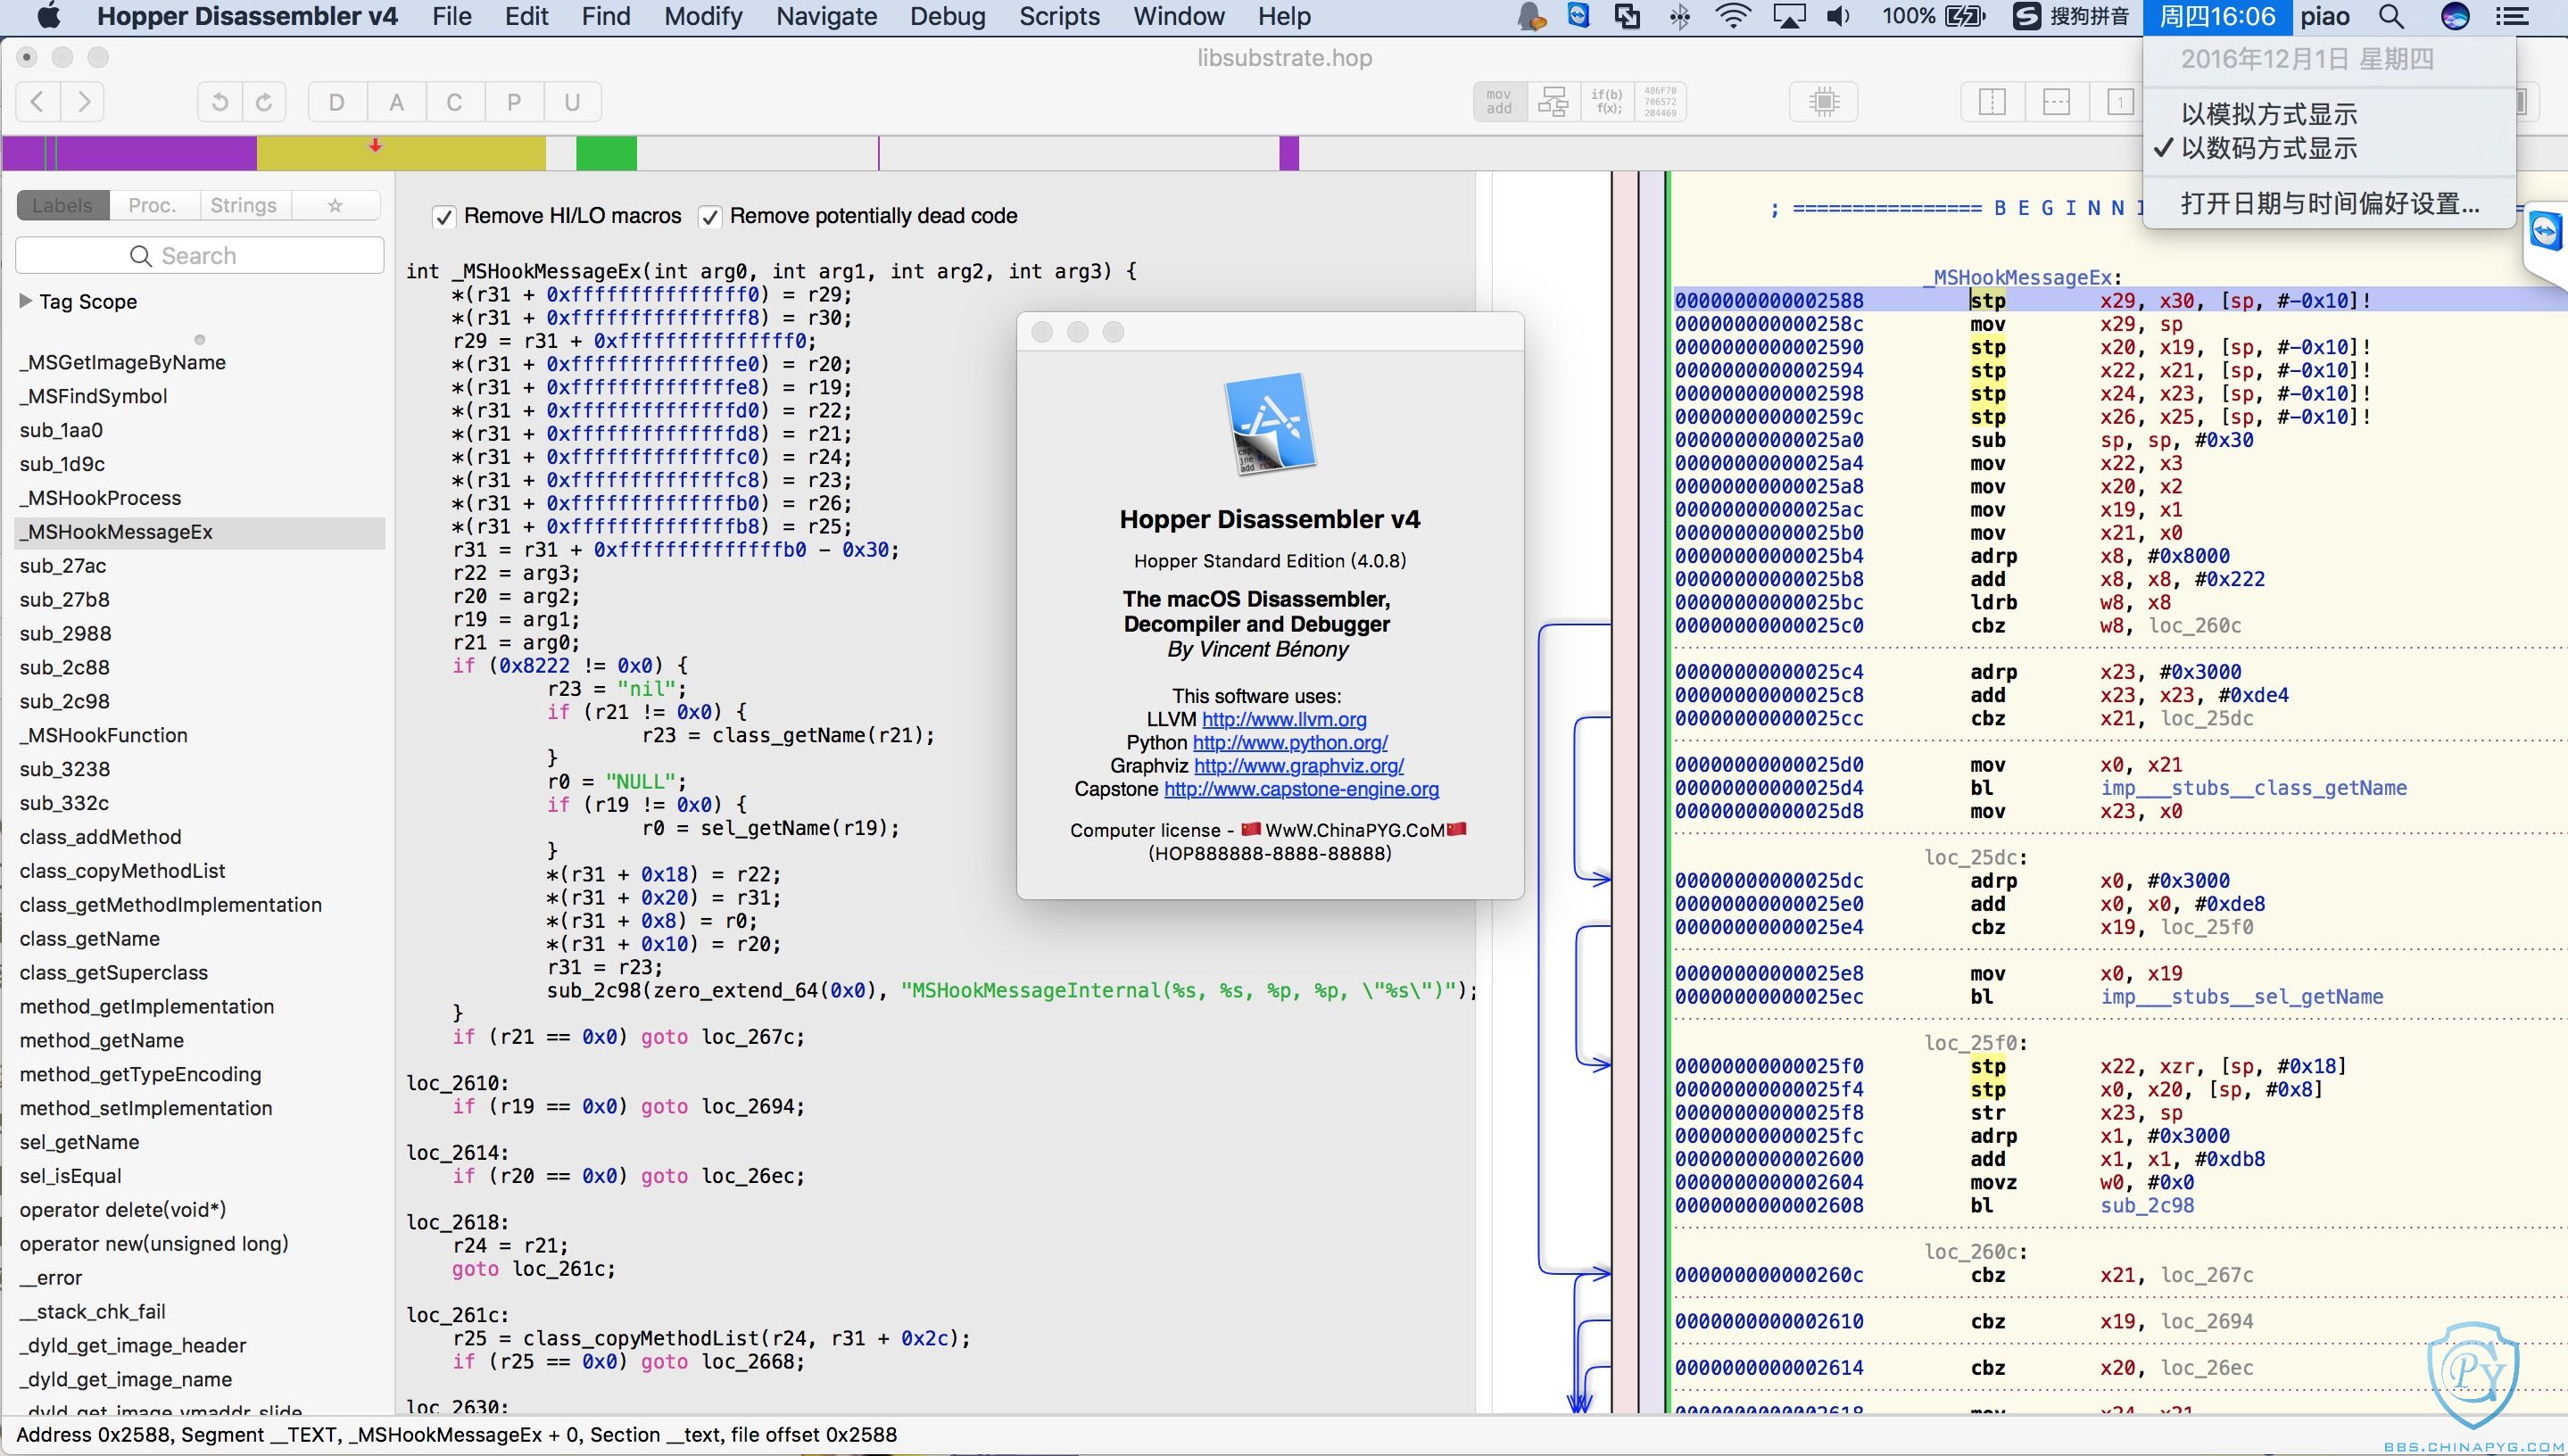The height and width of the screenshot is (1456, 2568).
Task: Toggle the left sidebar panel icon
Action: tap(1992, 102)
